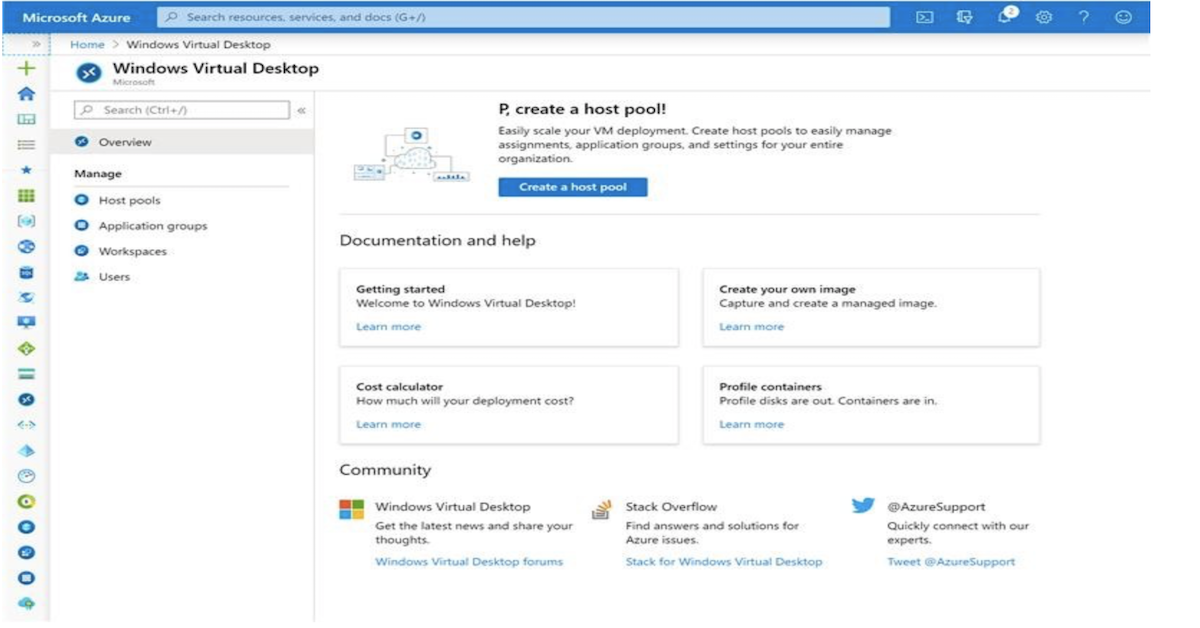The image size is (1200, 628).
Task: Focus the global search resources box
Action: (524, 17)
